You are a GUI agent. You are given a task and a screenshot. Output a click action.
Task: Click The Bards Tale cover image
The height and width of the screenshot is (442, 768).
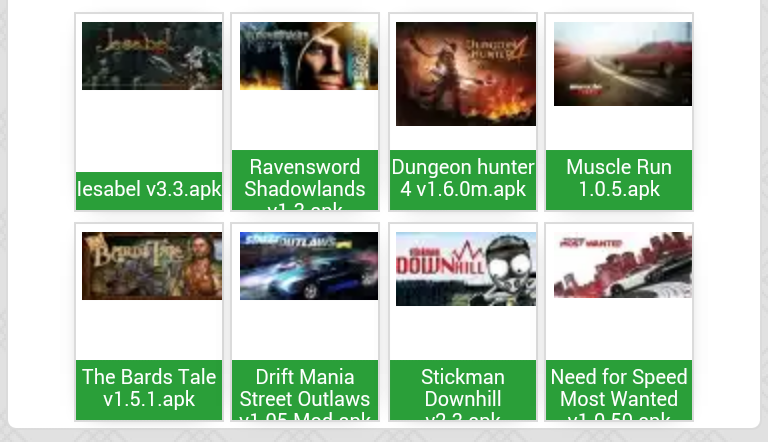tap(152, 266)
